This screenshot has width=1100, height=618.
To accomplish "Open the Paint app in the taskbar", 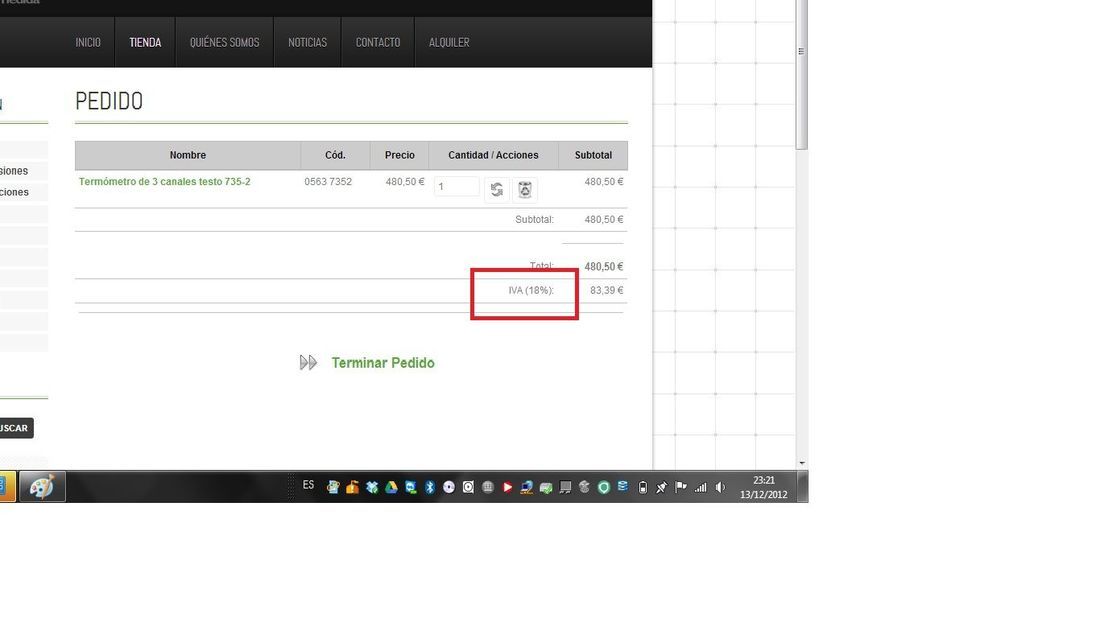I will [42, 486].
